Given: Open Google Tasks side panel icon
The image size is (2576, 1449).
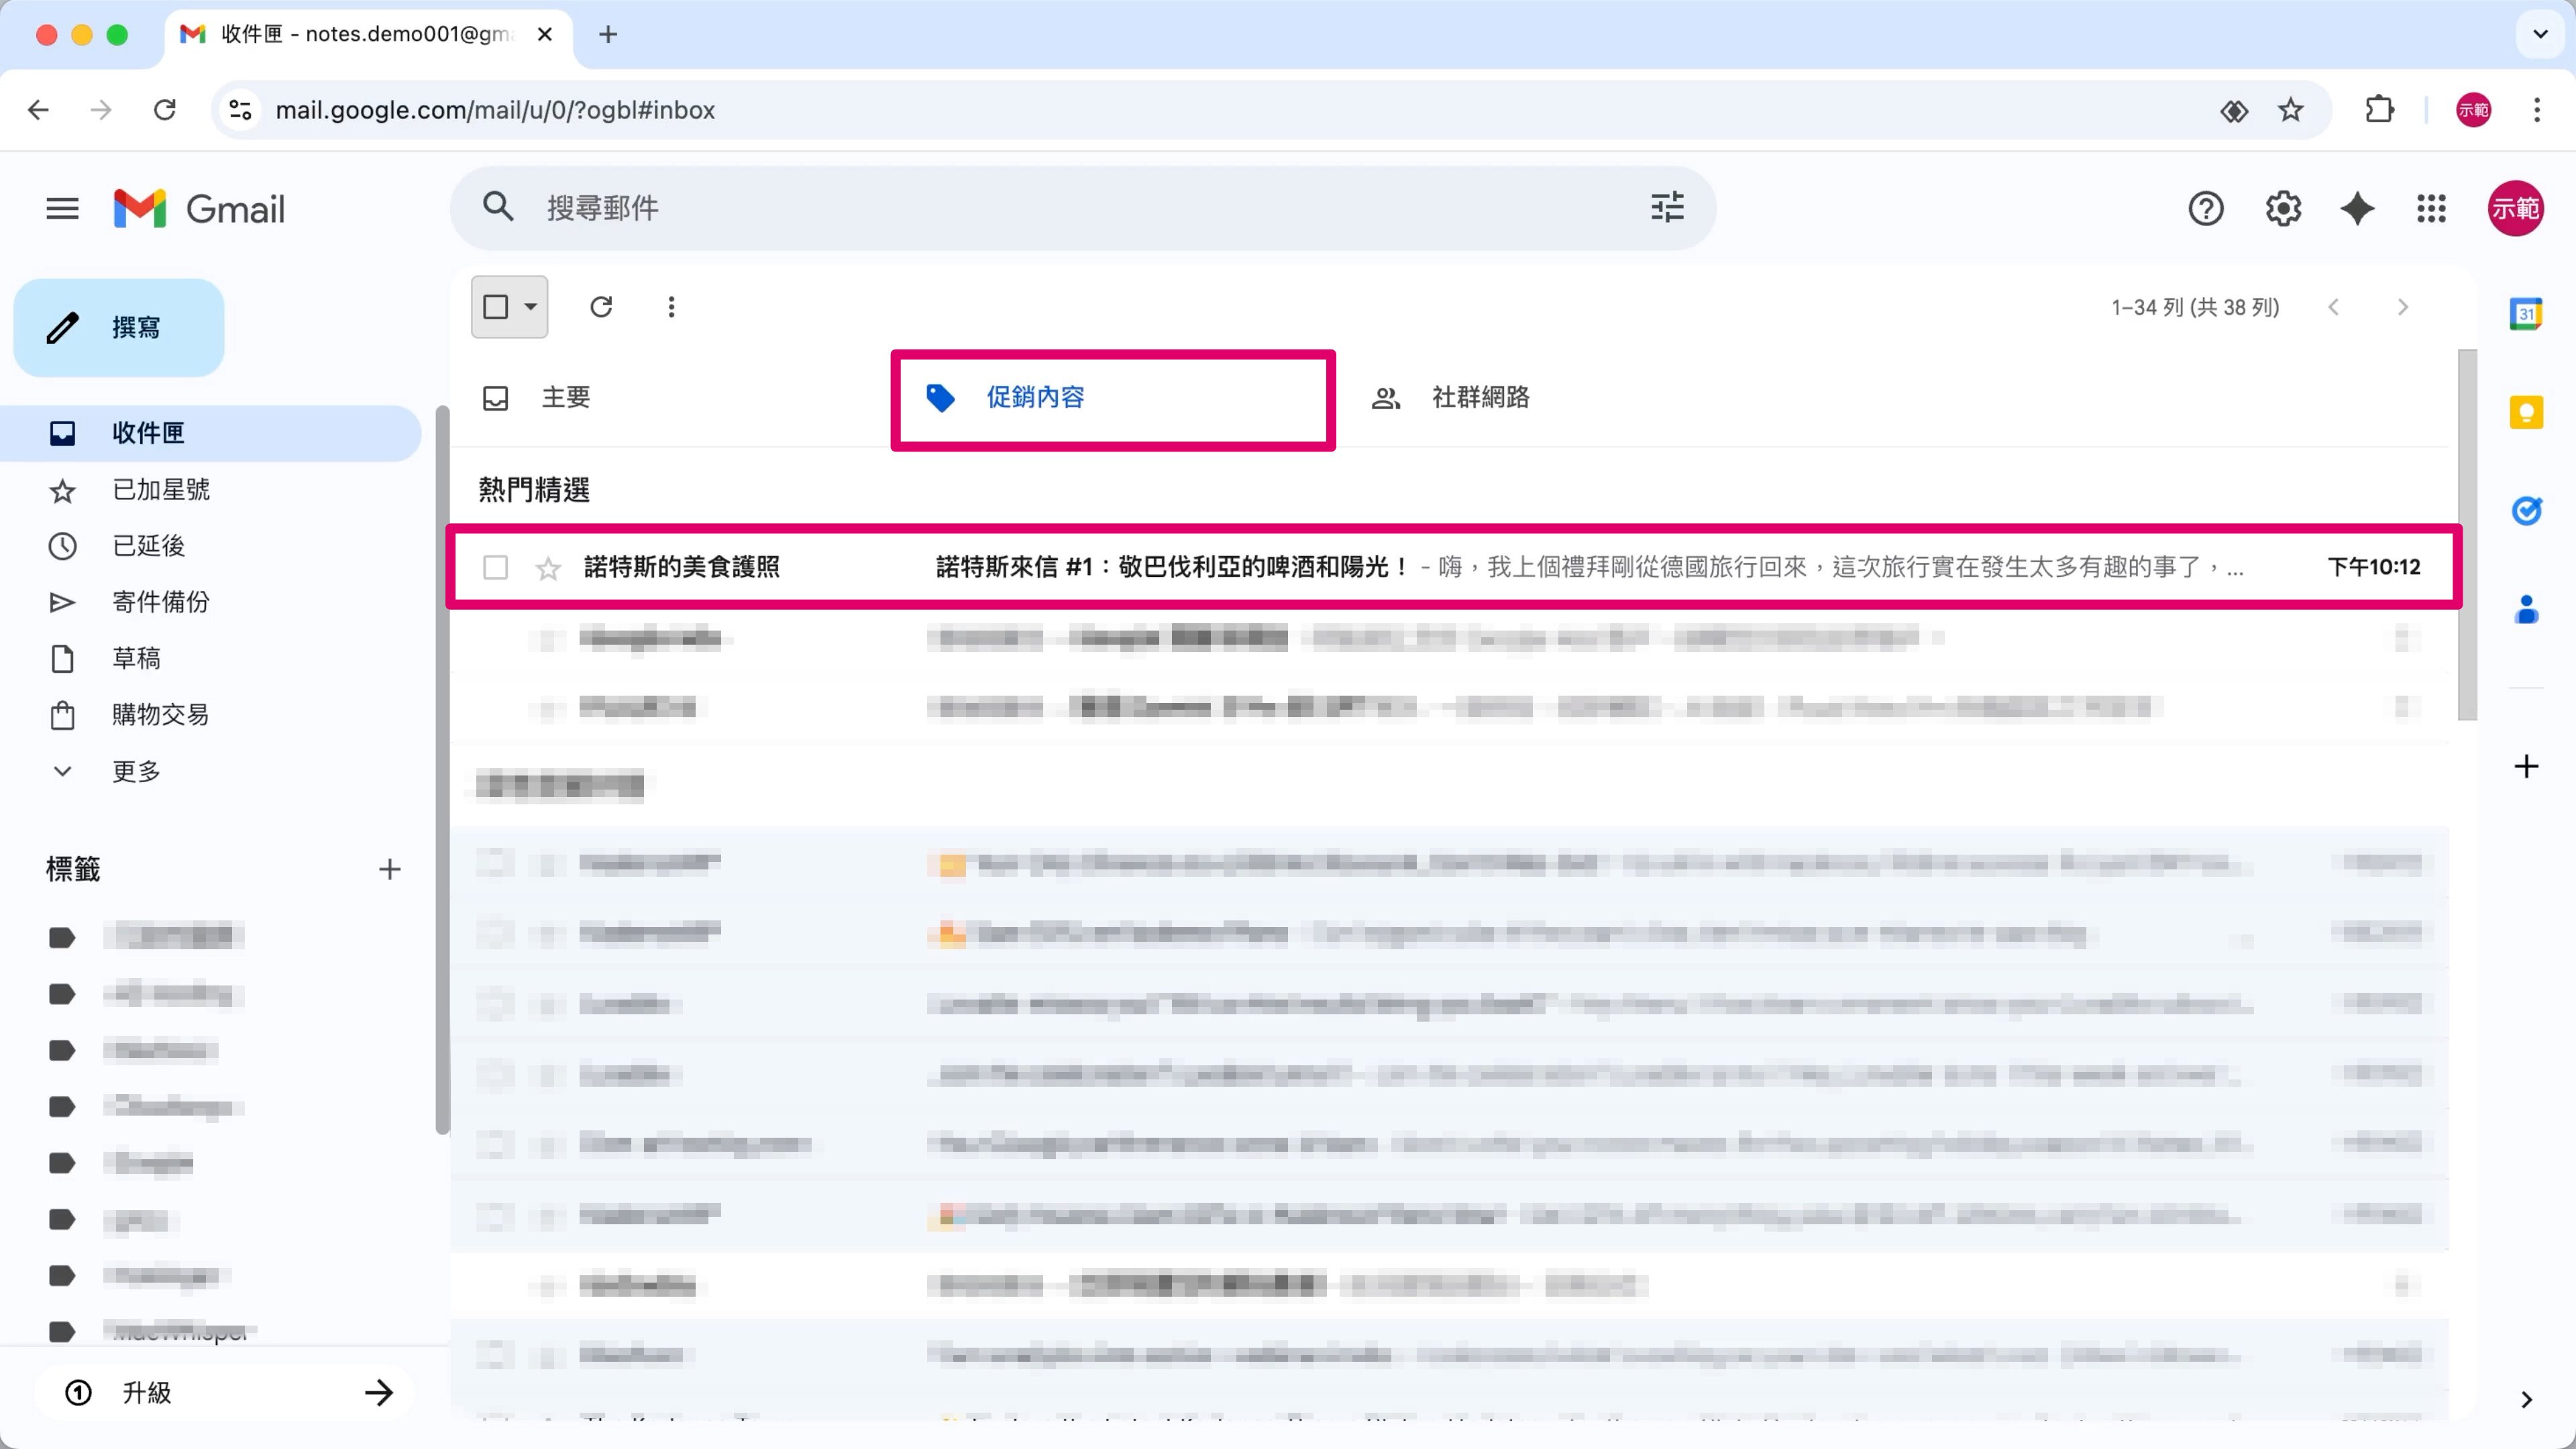Looking at the screenshot, I should (x=2526, y=510).
